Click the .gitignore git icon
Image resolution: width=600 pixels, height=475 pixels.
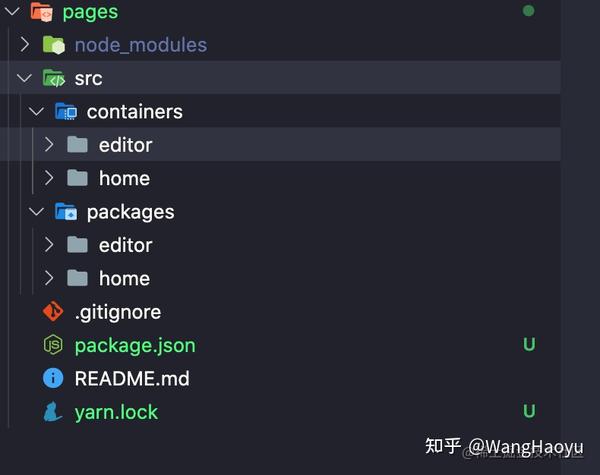(x=53, y=311)
